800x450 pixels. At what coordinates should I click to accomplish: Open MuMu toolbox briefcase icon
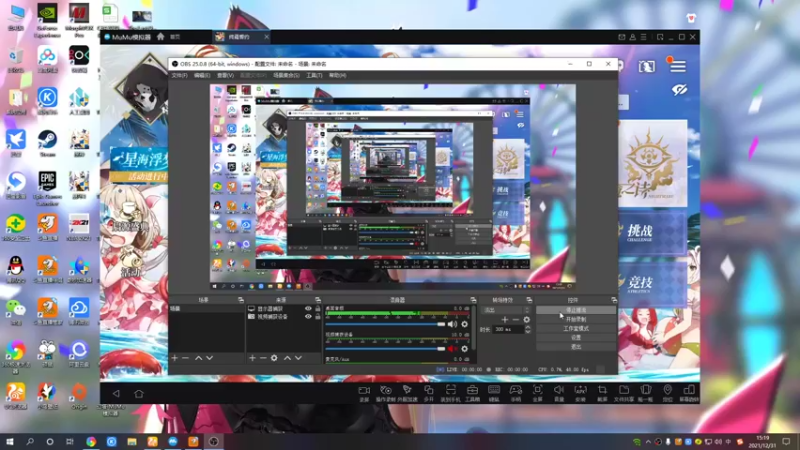[472, 391]
